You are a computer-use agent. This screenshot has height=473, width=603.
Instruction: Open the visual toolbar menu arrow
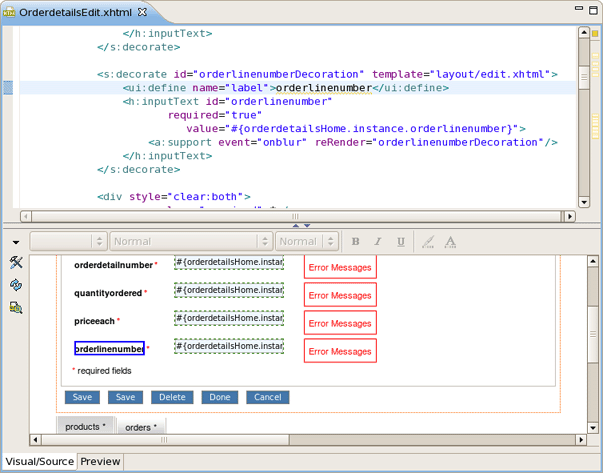click(x=16, y=242)
